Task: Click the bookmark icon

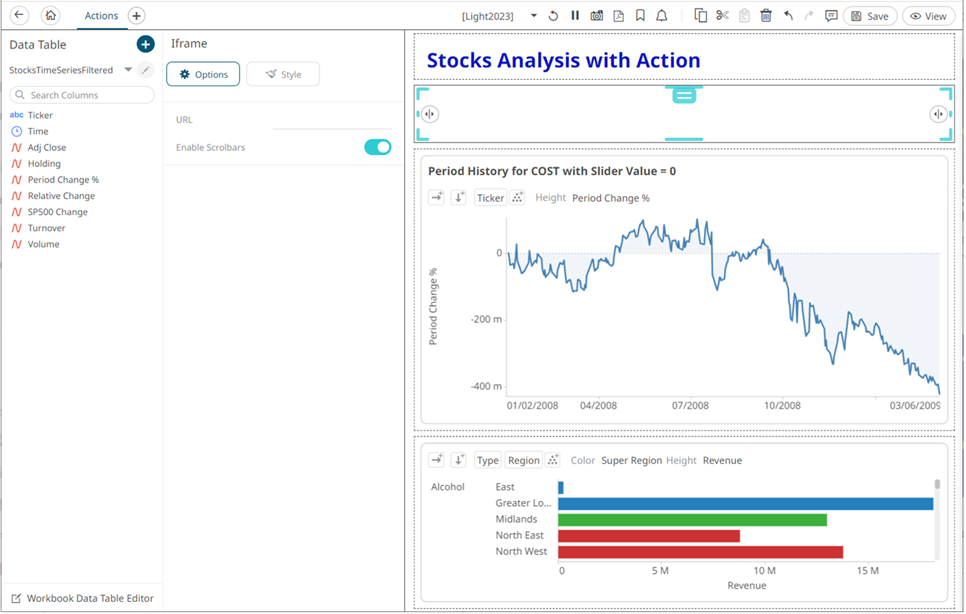Action: [x=640, y=16]
